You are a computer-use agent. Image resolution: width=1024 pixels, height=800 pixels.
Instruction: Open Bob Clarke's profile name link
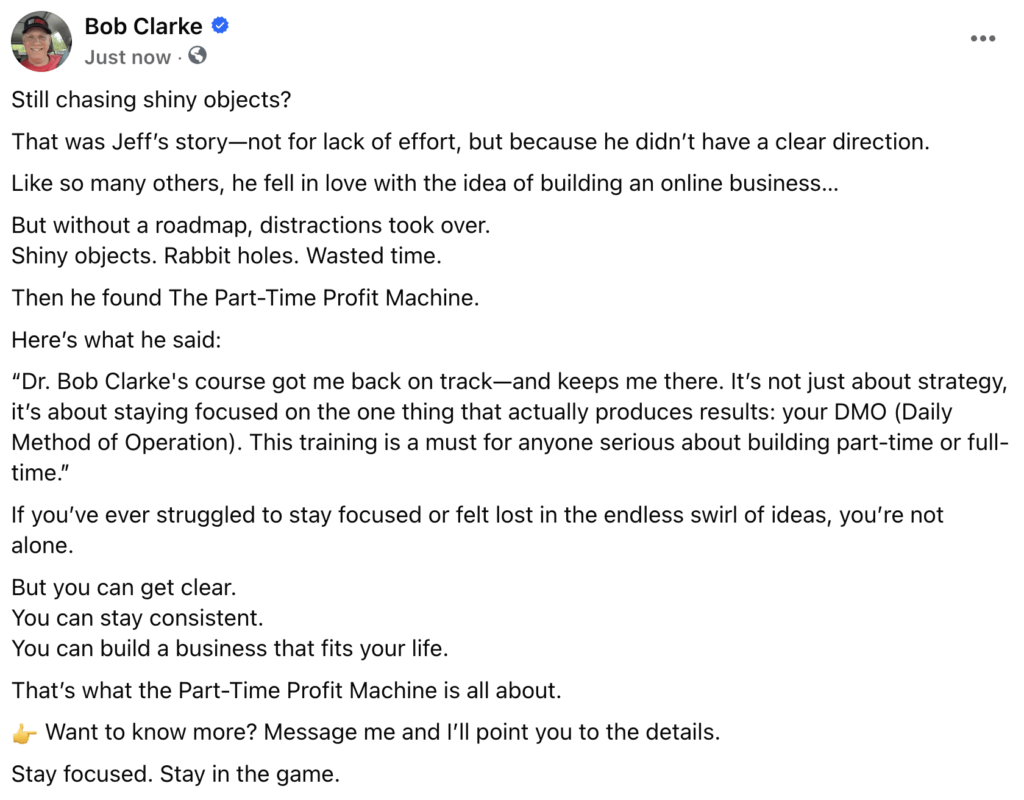click(x=144, y=26)
